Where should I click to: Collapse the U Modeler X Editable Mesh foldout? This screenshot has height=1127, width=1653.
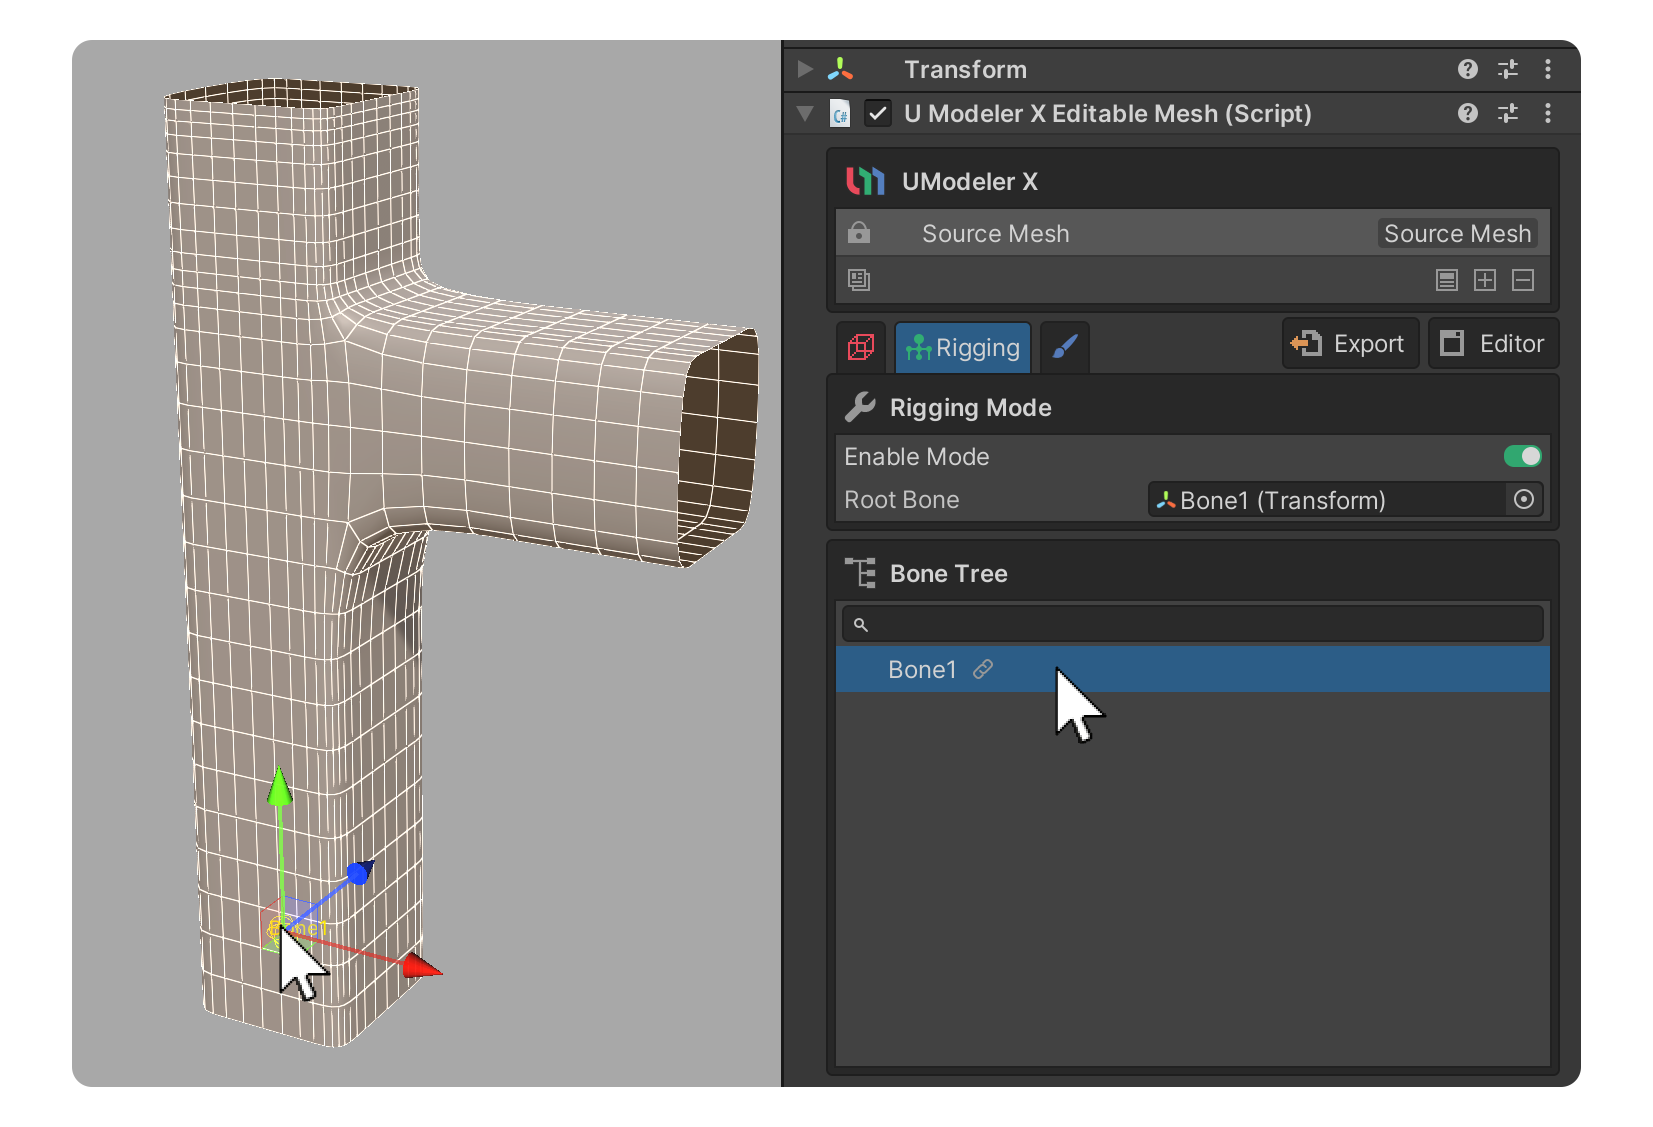tap(805, 113)
